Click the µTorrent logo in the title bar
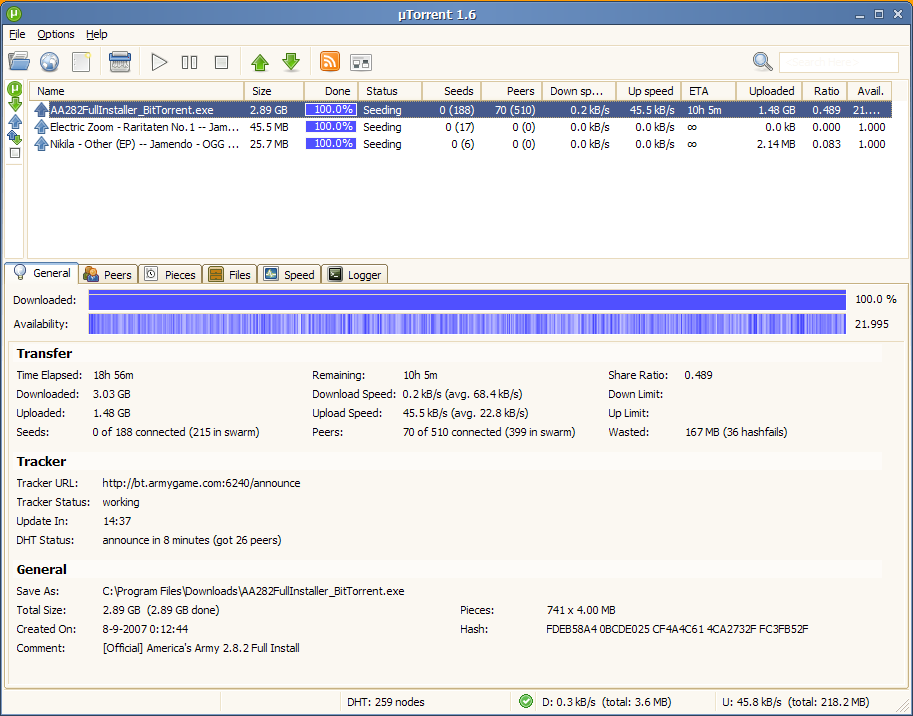913x716 pixels. click(15, 13)
